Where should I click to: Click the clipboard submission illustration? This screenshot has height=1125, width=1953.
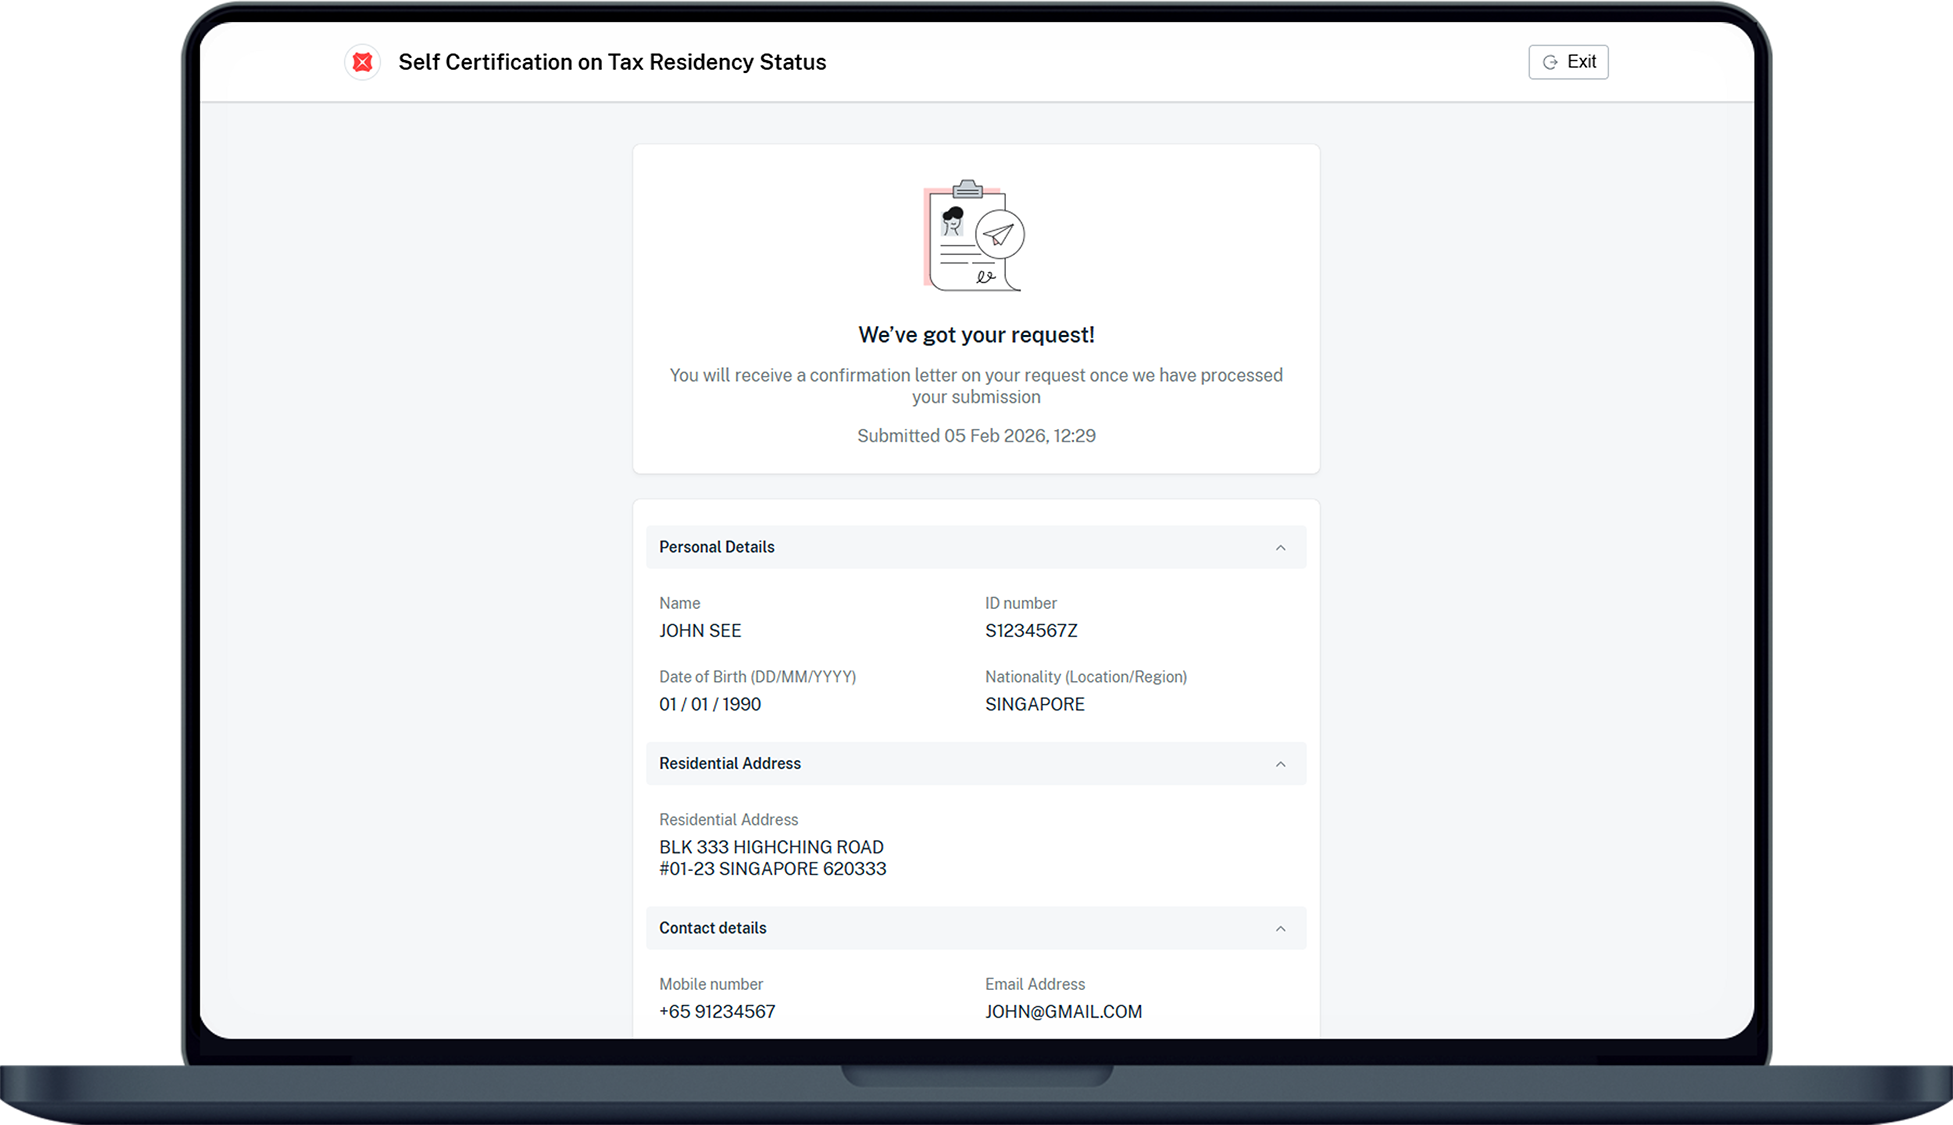click(x=973, y=236)
